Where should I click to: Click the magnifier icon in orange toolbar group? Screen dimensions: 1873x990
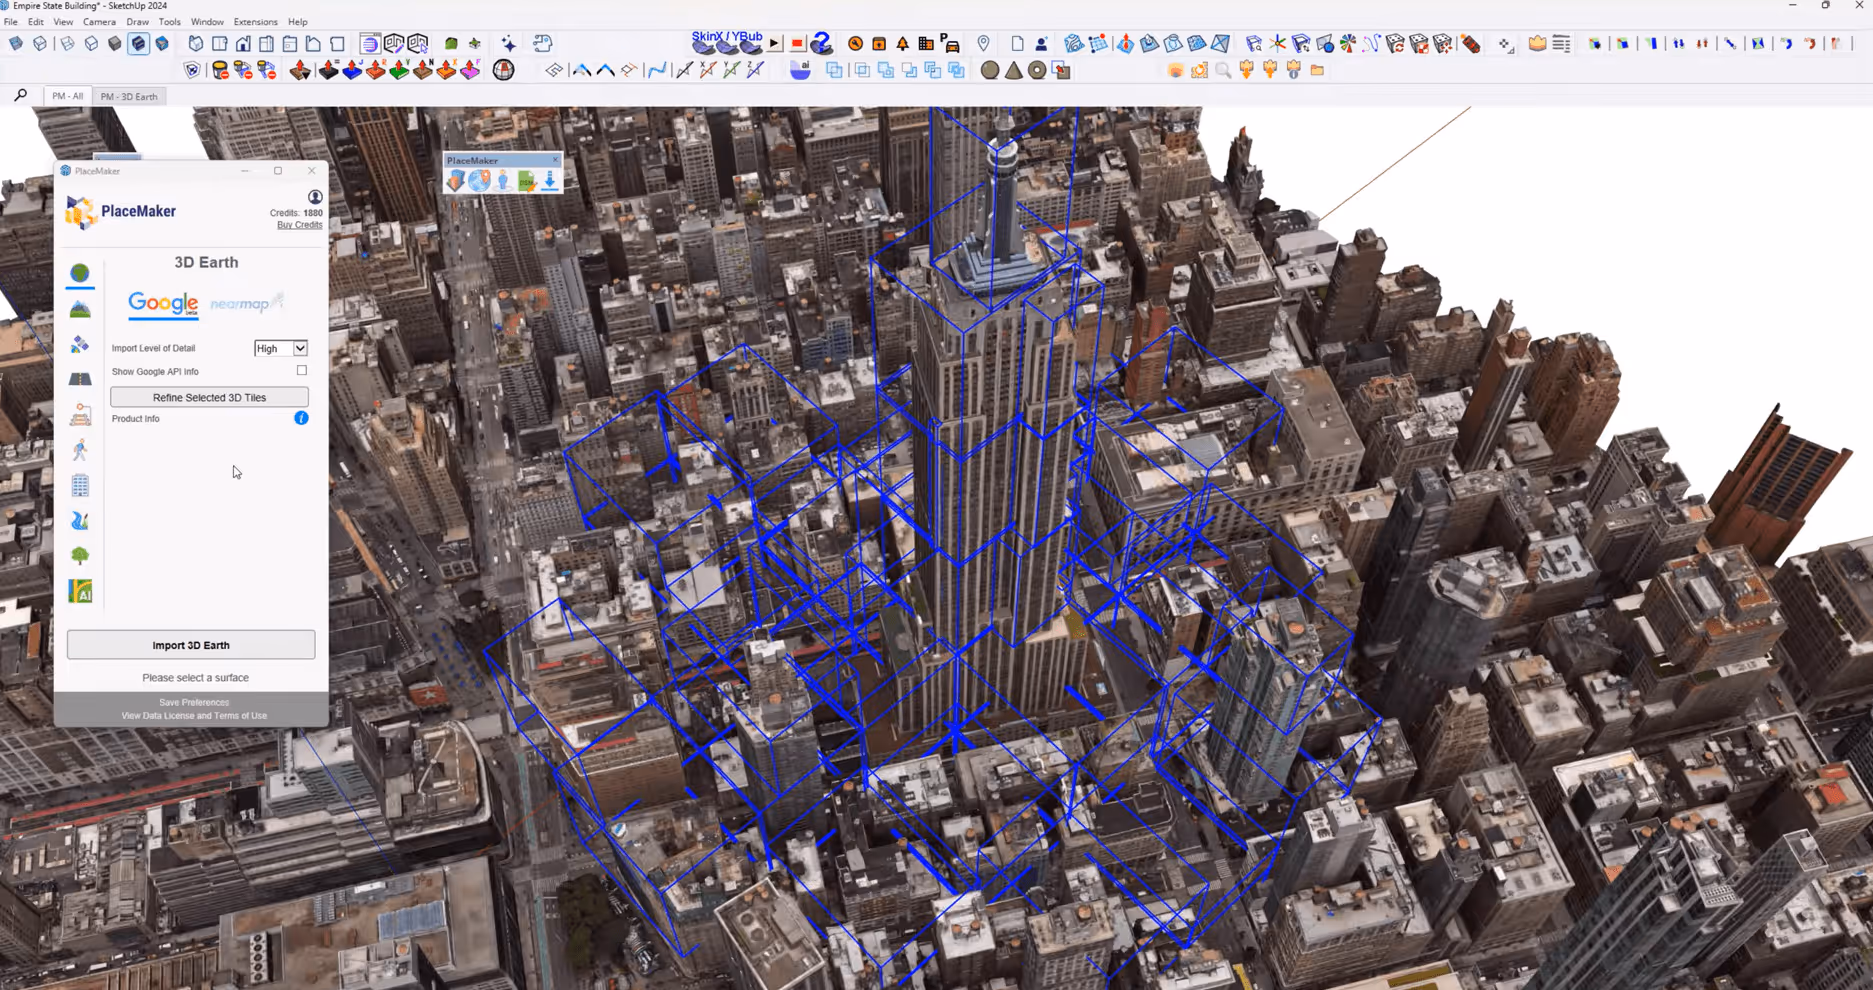click(x=1223, y=70)
